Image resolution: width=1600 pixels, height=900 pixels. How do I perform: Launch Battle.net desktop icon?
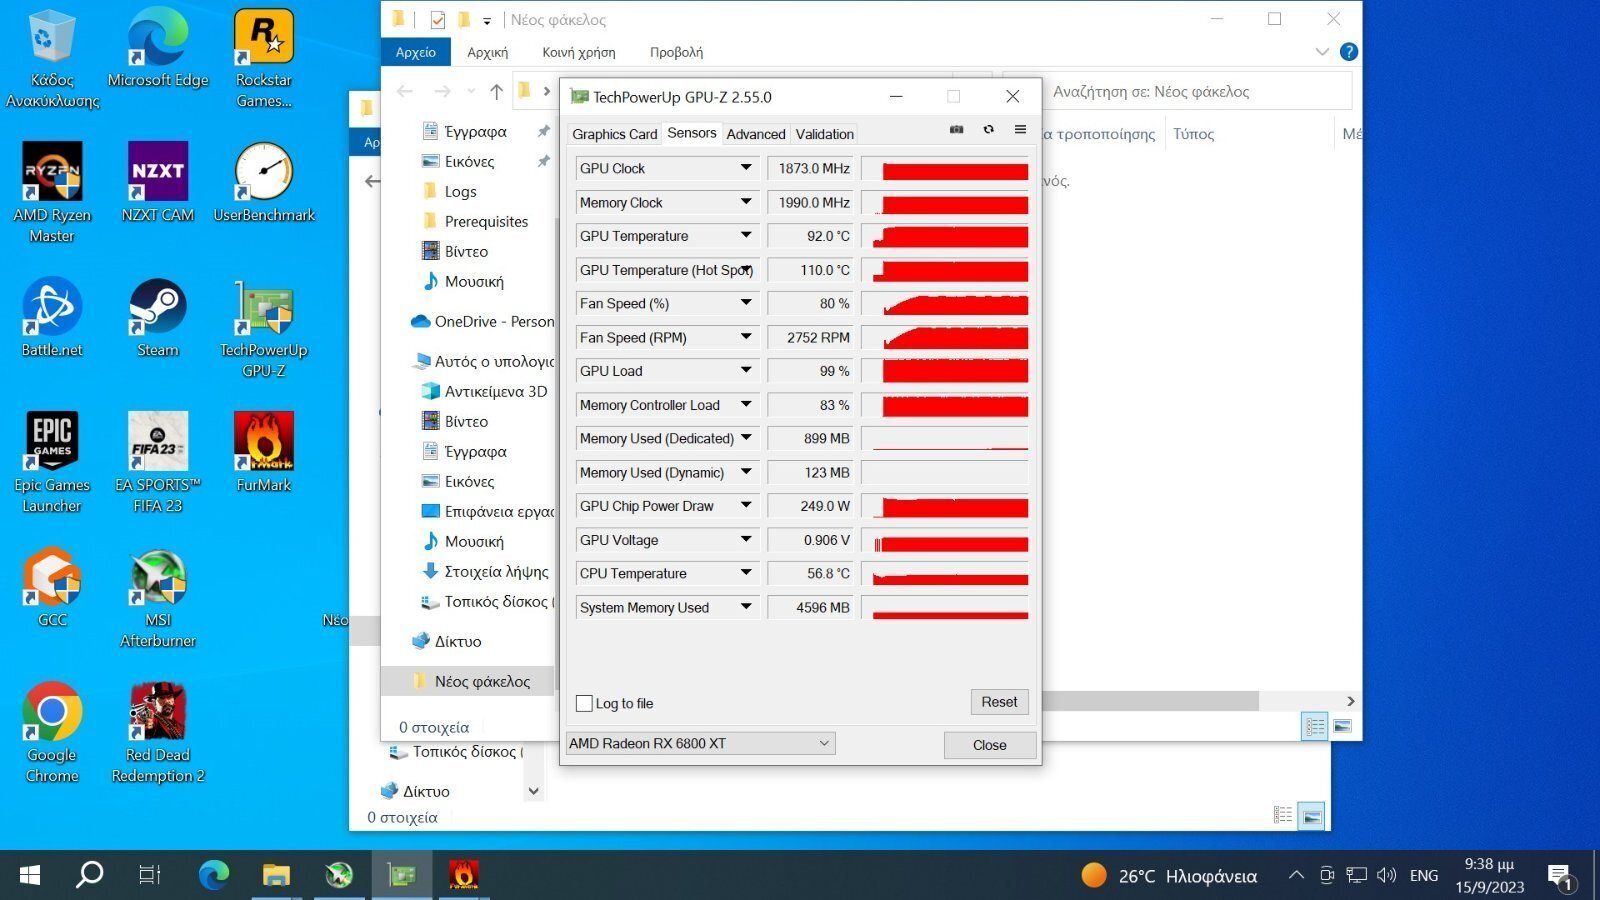(x=52, y=318)
